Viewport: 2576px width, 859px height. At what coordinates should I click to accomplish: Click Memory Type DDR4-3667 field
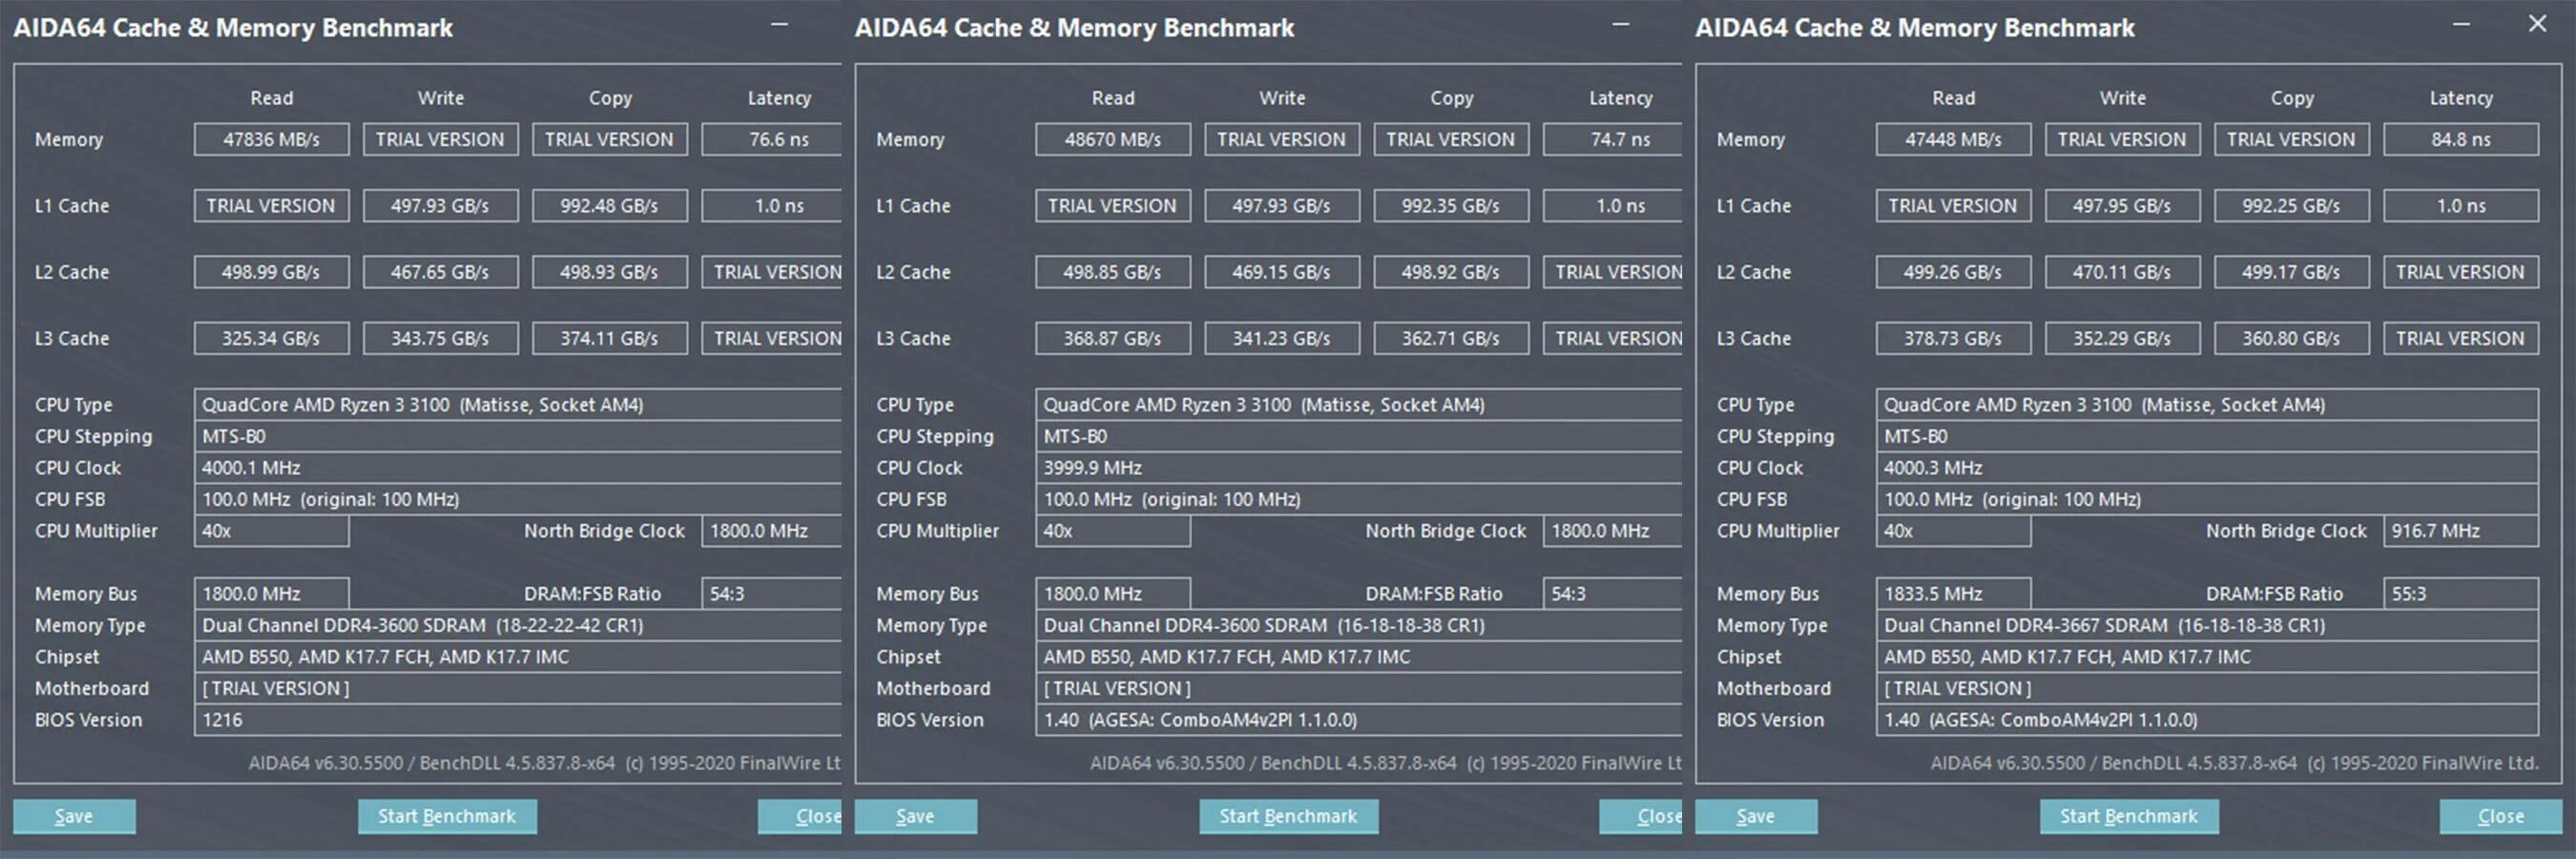[x=2207, y=625]
